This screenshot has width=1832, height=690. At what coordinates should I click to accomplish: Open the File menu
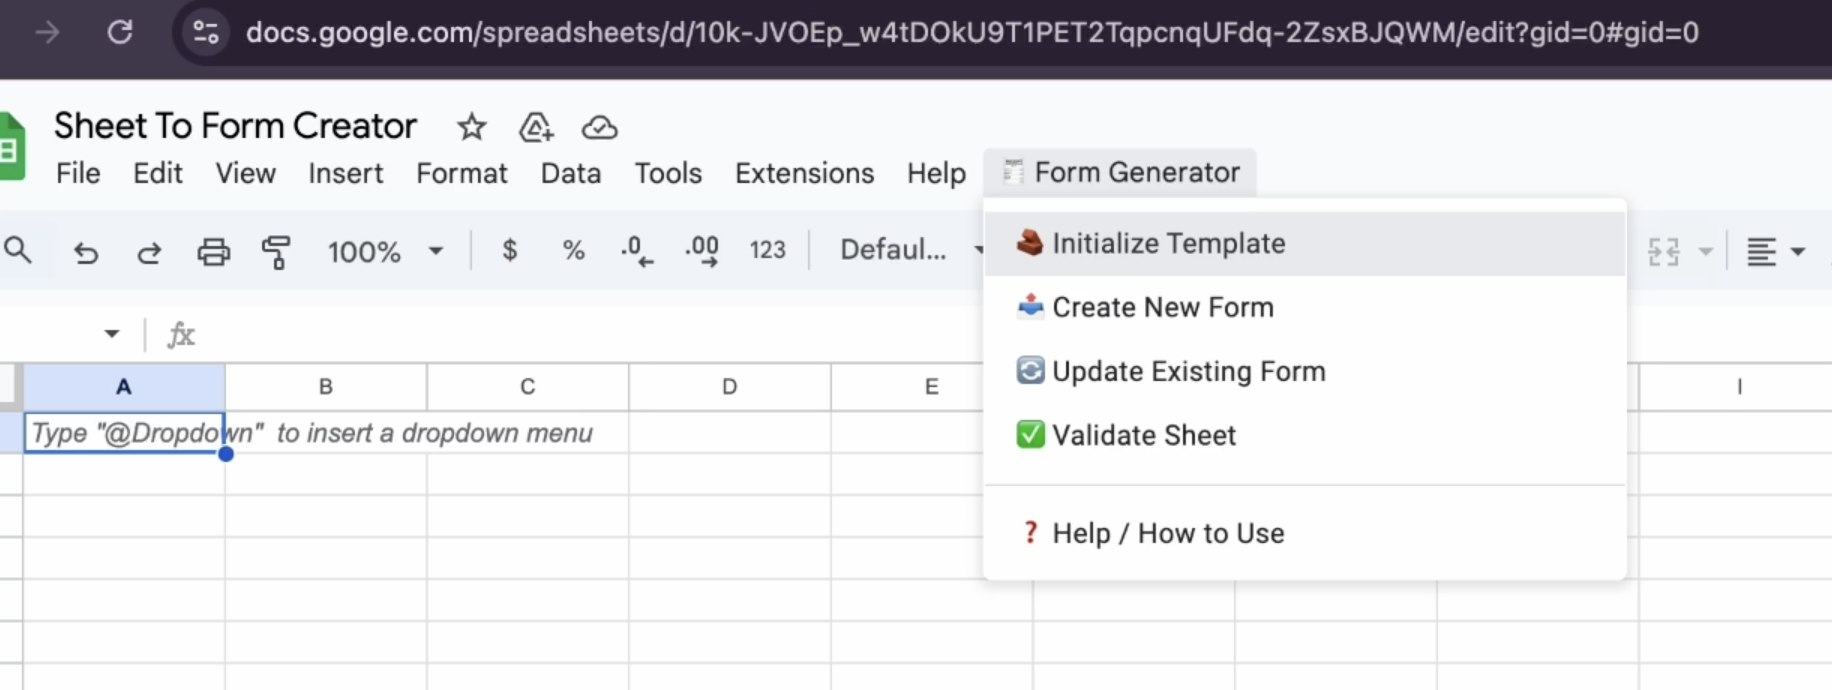tap(78, 173)
